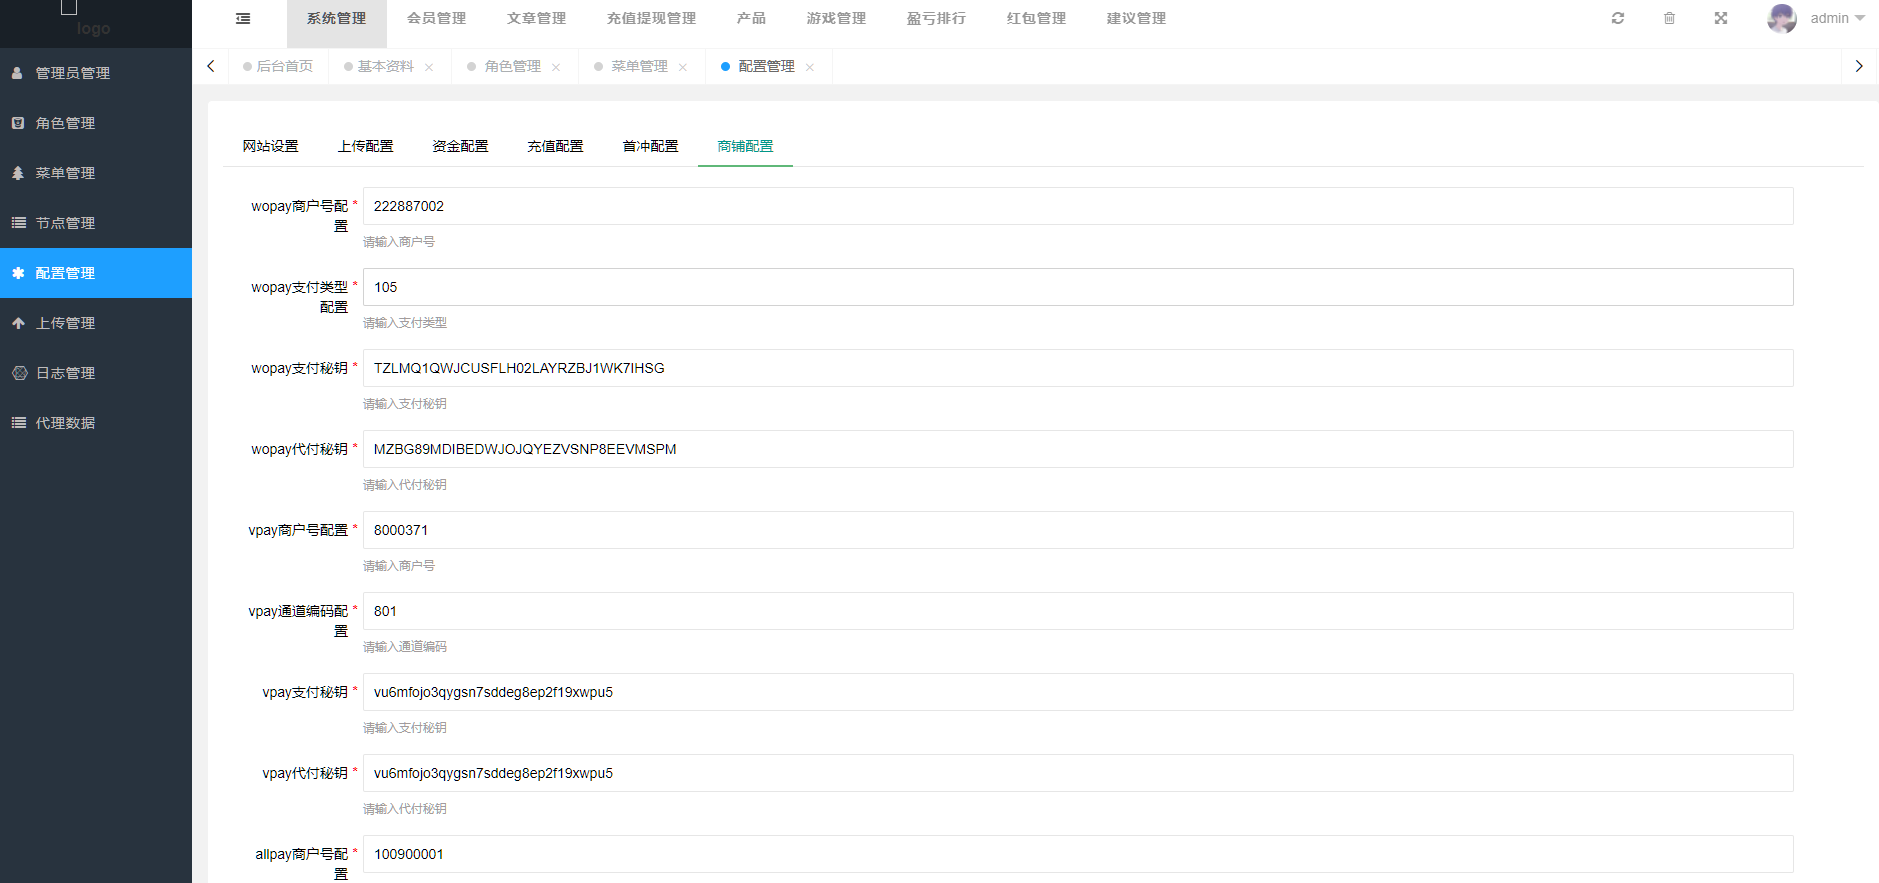Click the refresh icon in top bar

click(1617, 19)
